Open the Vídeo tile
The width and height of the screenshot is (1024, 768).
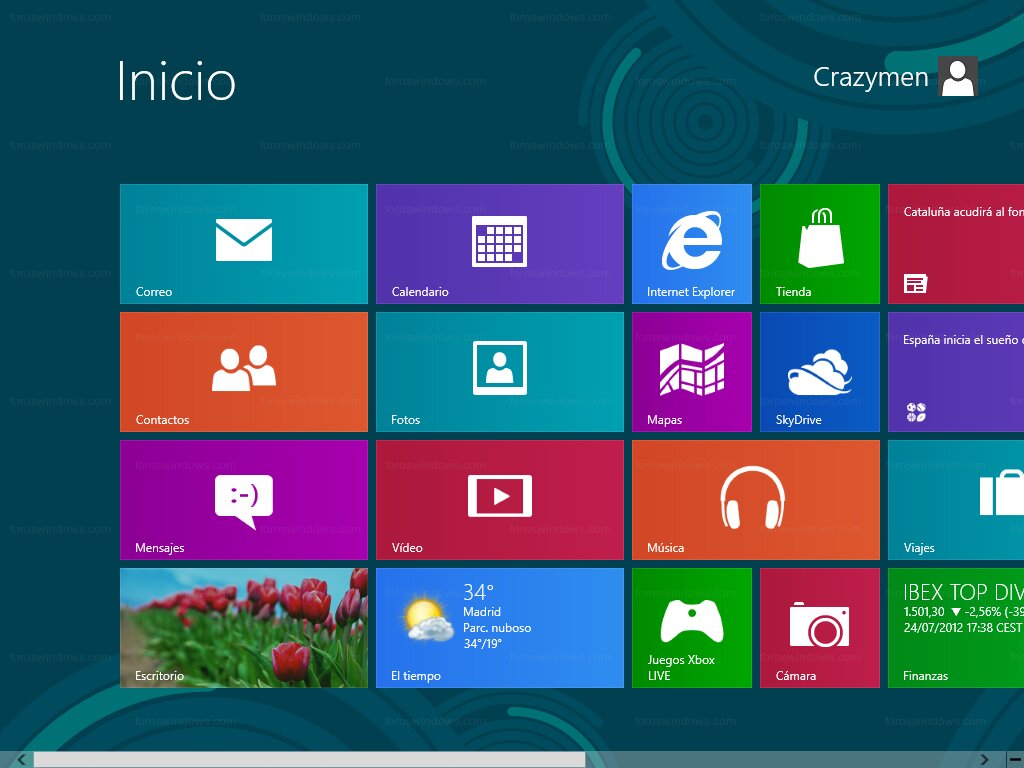click(x=500, y=500)
